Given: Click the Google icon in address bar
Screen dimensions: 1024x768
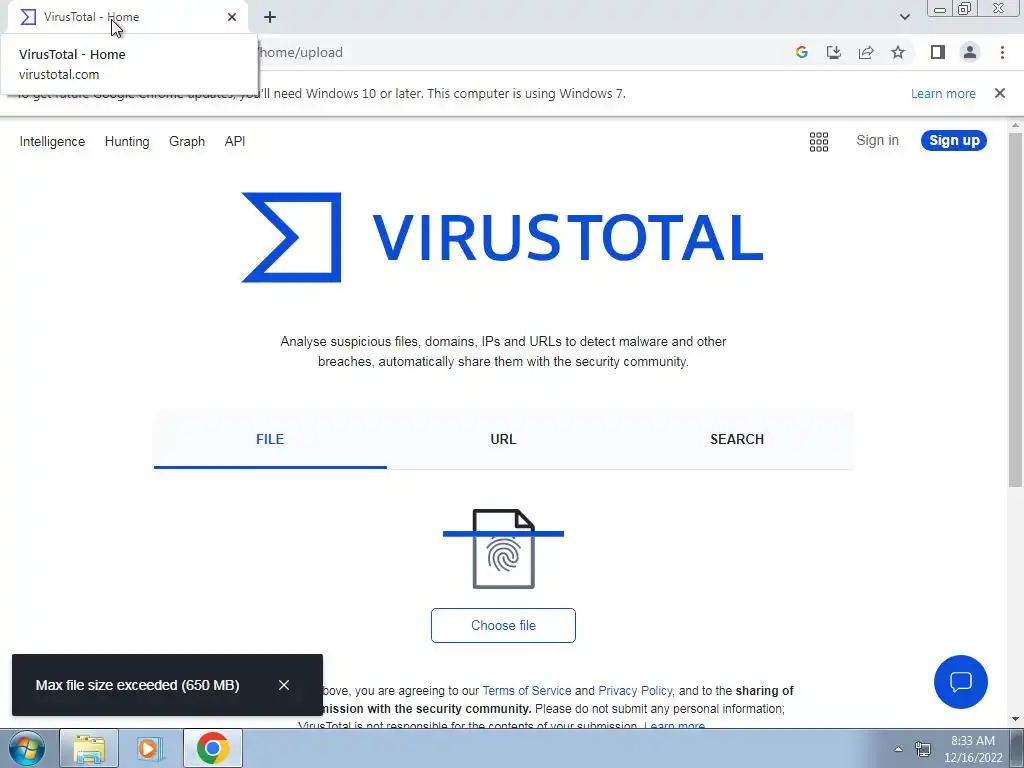Looking at the screenshot, I should pyautogui.click(x=801, y=52).
